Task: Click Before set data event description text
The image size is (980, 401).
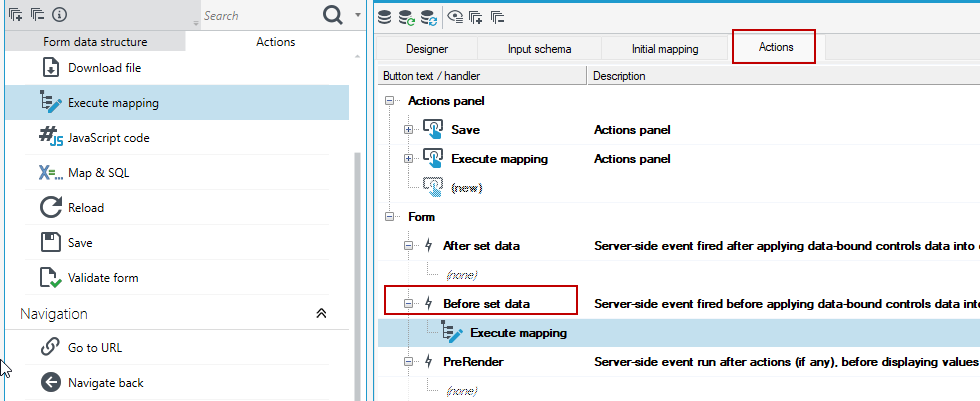Action: click(786, 304)
